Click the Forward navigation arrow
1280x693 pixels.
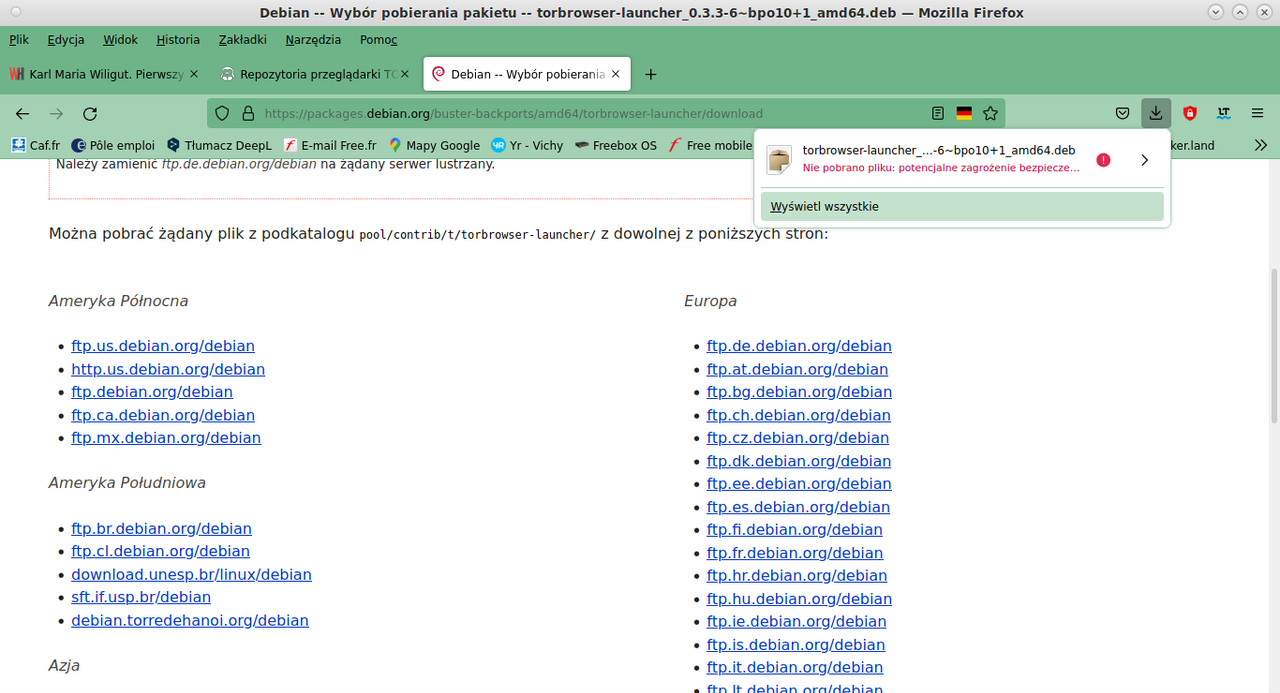click(56, 114)
